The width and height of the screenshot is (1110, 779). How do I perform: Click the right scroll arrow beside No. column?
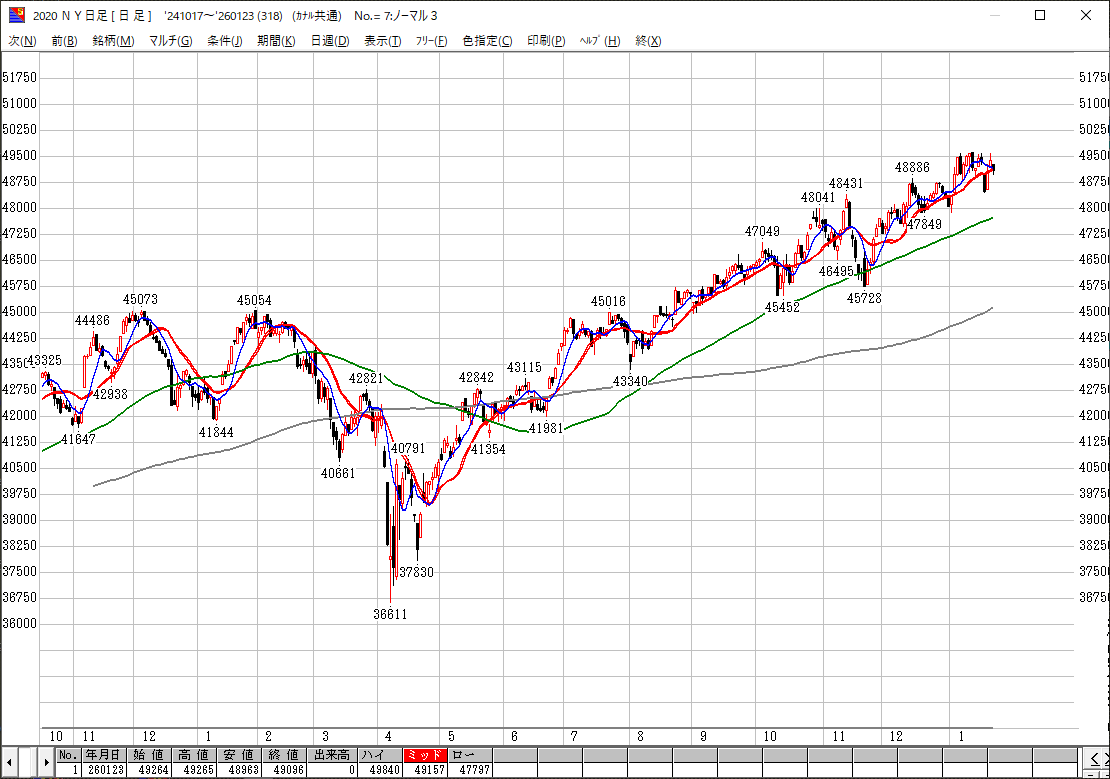click(46, 763)
